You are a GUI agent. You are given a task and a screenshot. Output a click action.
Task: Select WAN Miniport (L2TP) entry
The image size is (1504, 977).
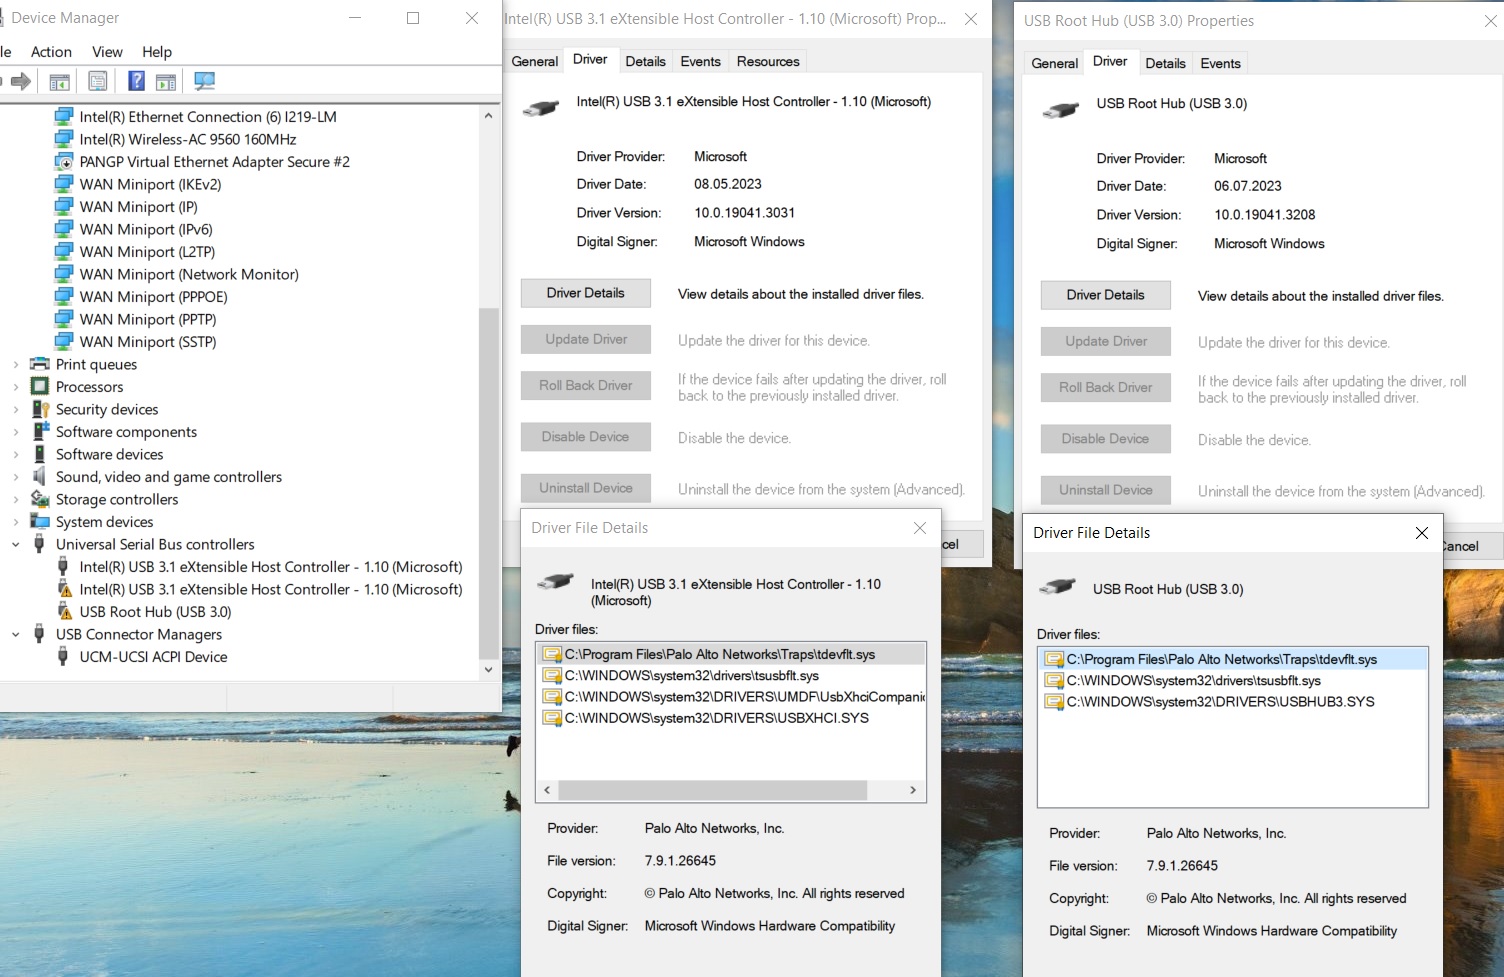click(147, 252)
